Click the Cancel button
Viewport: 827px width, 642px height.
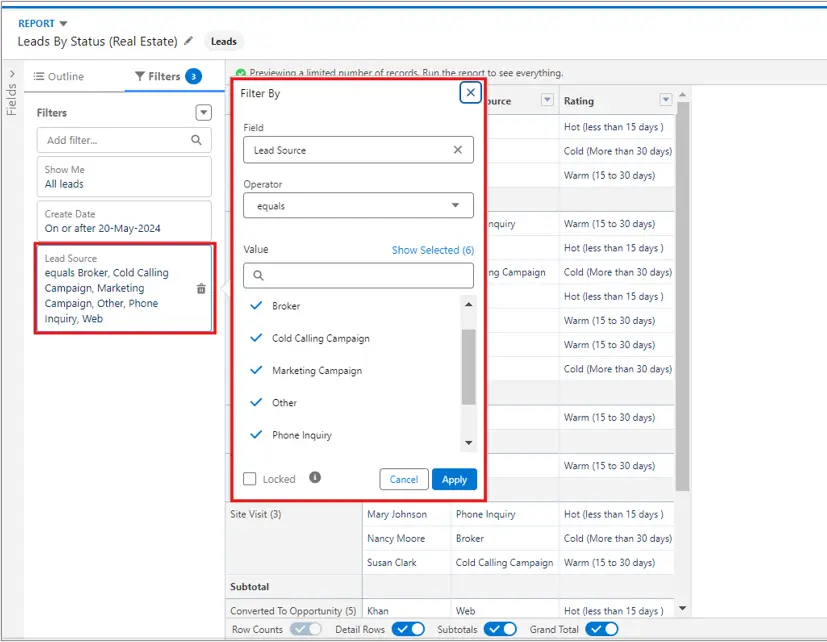403,479
